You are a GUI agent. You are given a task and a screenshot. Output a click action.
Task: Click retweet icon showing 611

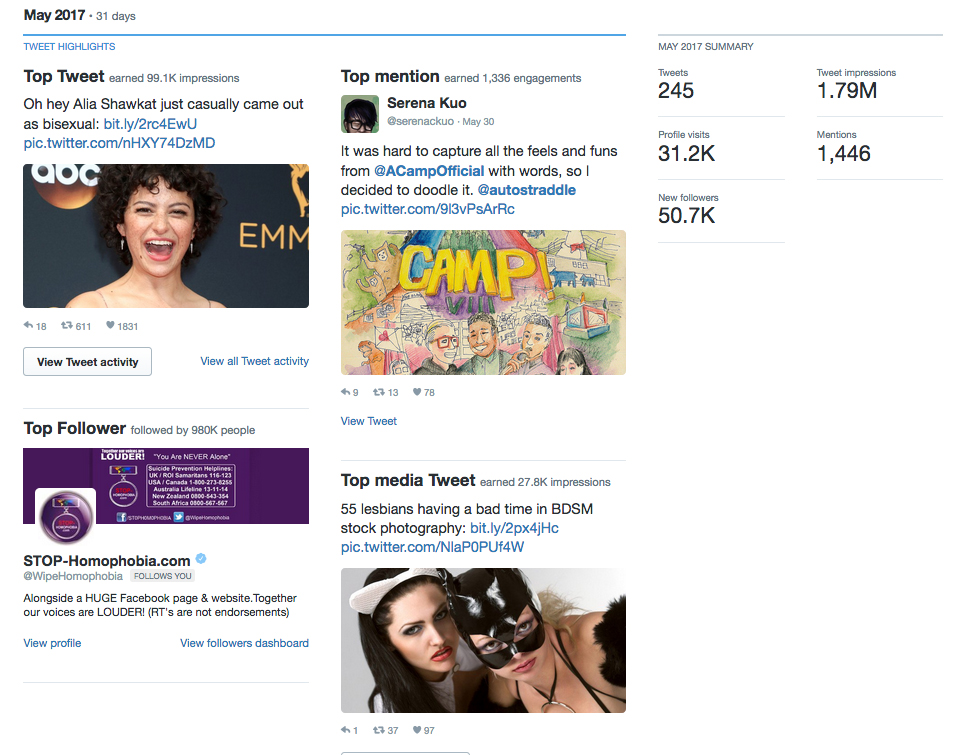click(66, 325)
